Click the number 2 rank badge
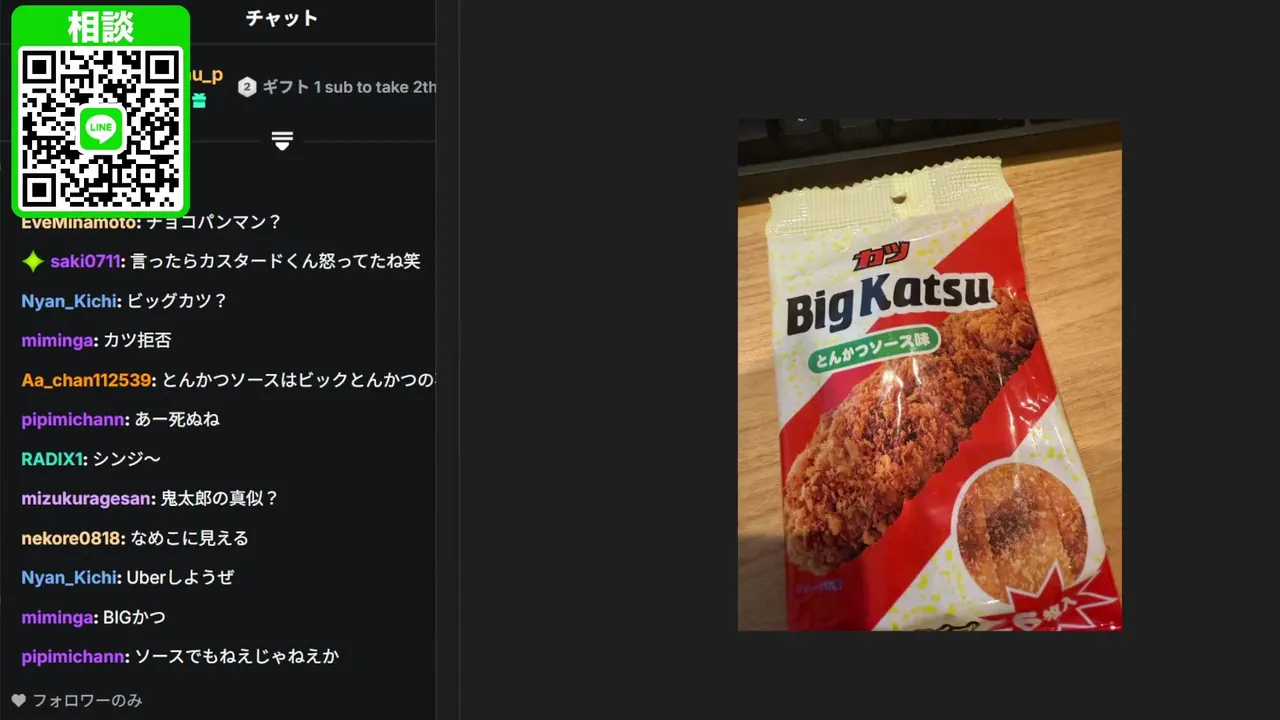The image size is (1280, 720). pos(247,87)
